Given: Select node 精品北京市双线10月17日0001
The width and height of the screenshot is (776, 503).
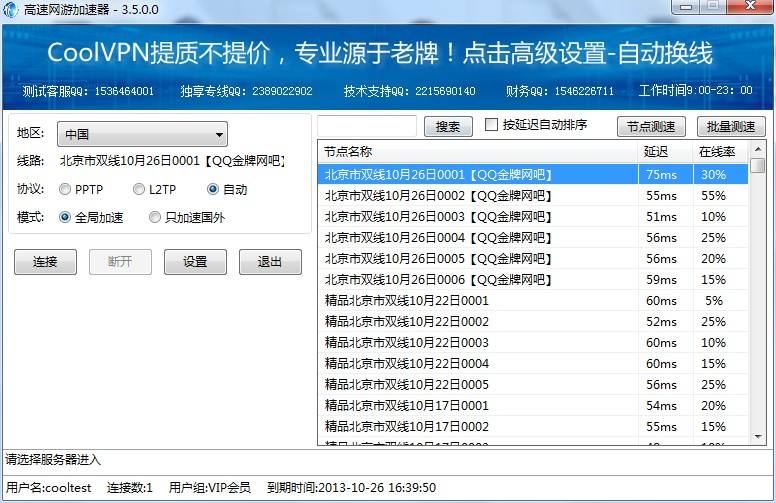Looking at the screenshot, I should (533, 405).
